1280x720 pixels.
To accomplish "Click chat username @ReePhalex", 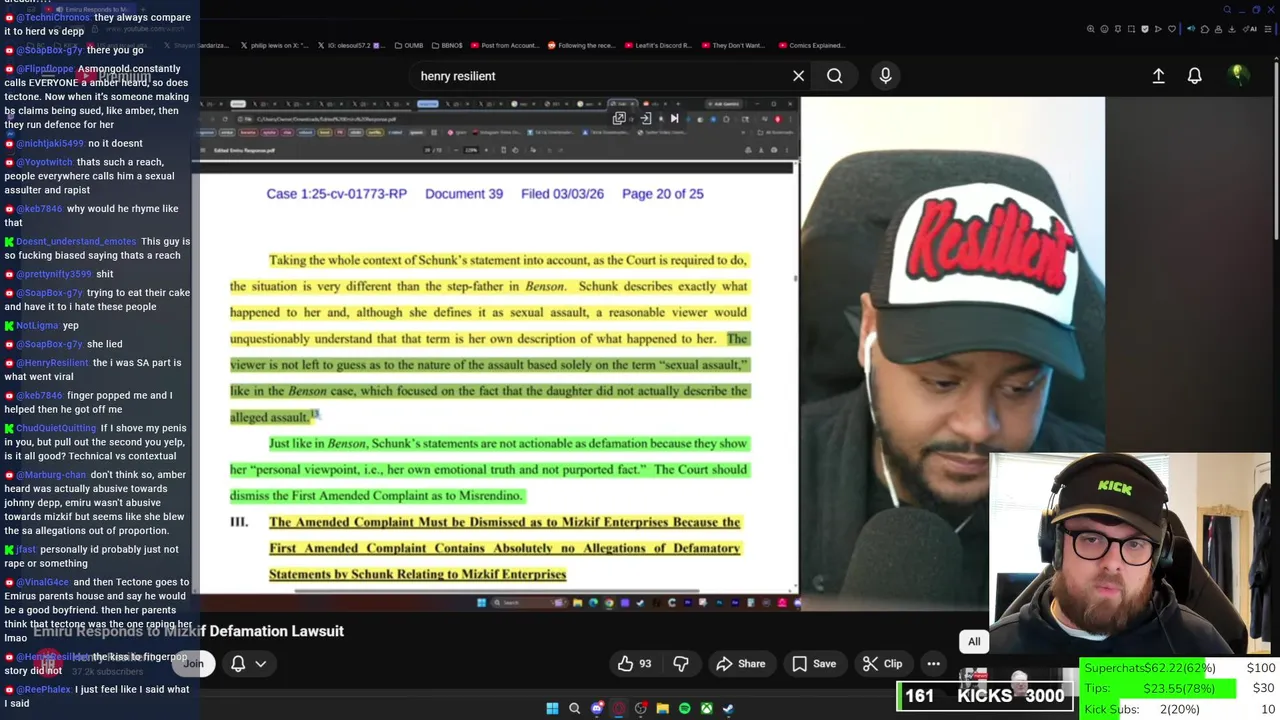I will 44,689.
